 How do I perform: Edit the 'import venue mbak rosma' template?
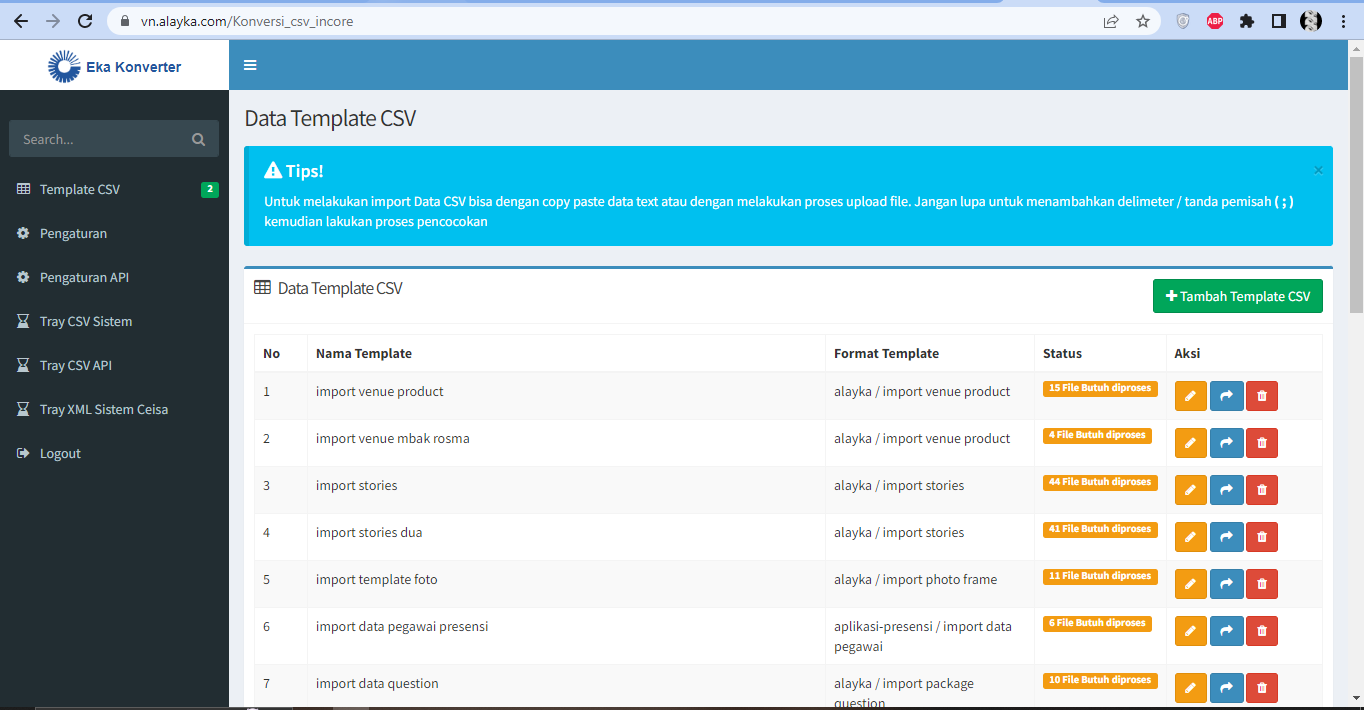[x=1190, y=443]
